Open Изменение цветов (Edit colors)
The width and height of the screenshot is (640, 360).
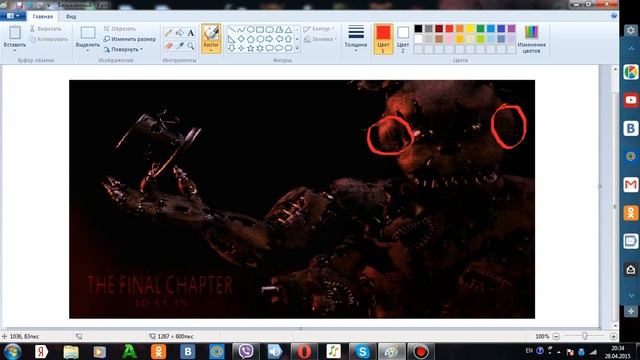tap(531, 39)
